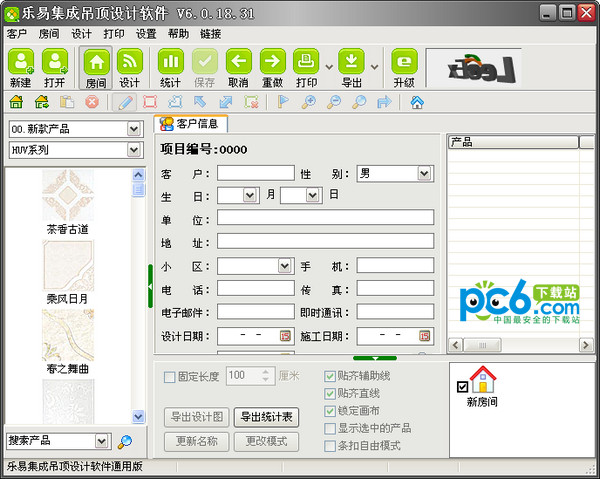Open the 设置 menu
Viewport: 600px width, 479px height.
click(x=146, y=33)
